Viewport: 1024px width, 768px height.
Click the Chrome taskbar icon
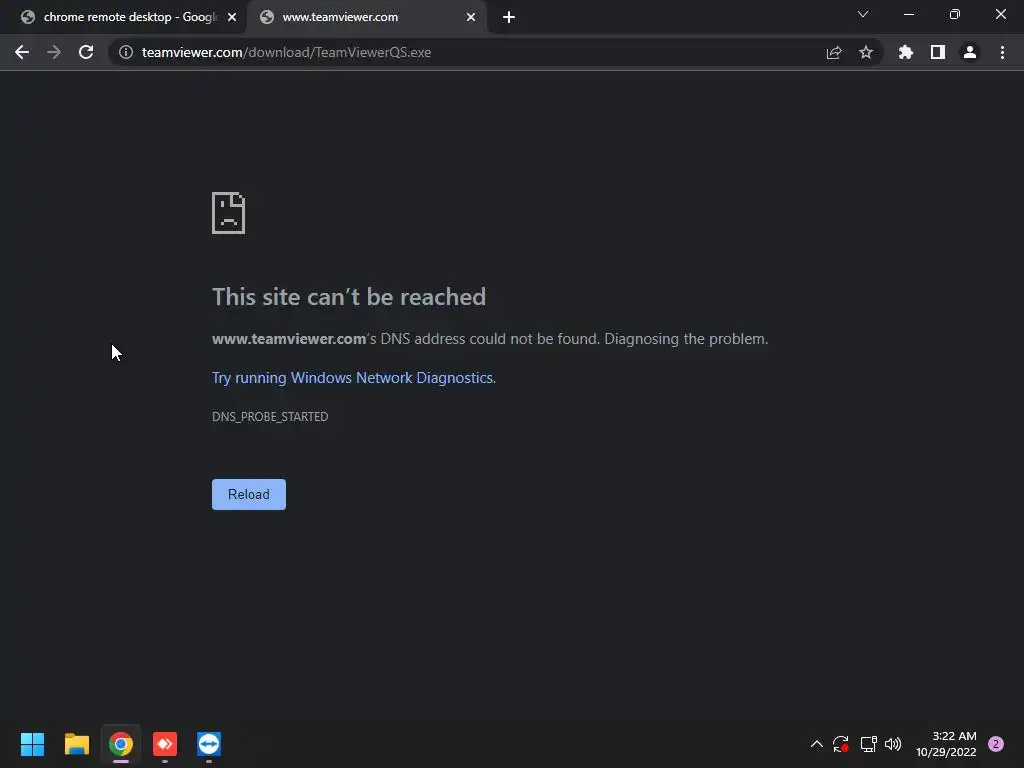pyautogui.click(x=121, y=744)
